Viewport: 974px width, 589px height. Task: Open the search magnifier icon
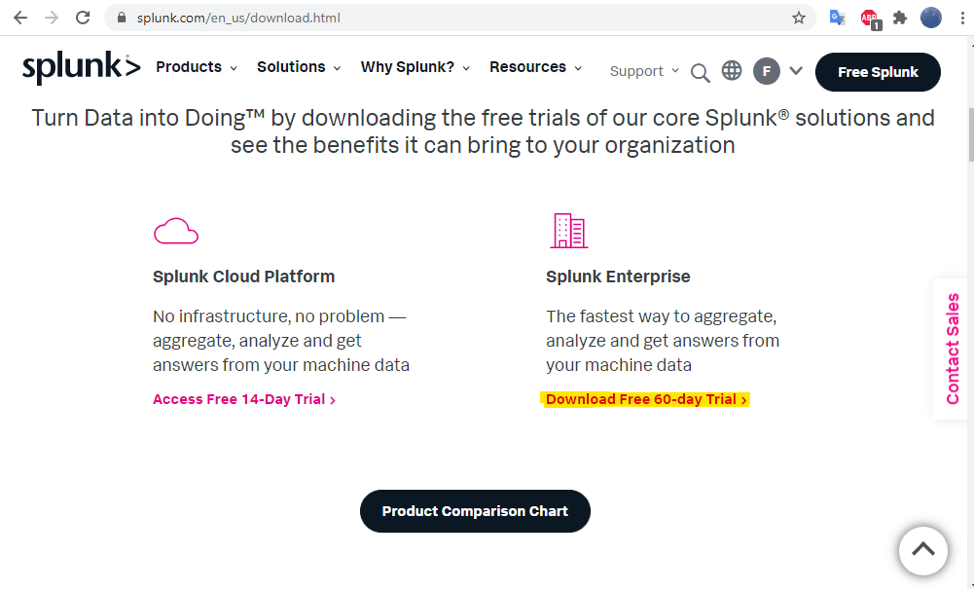[700, 72]
